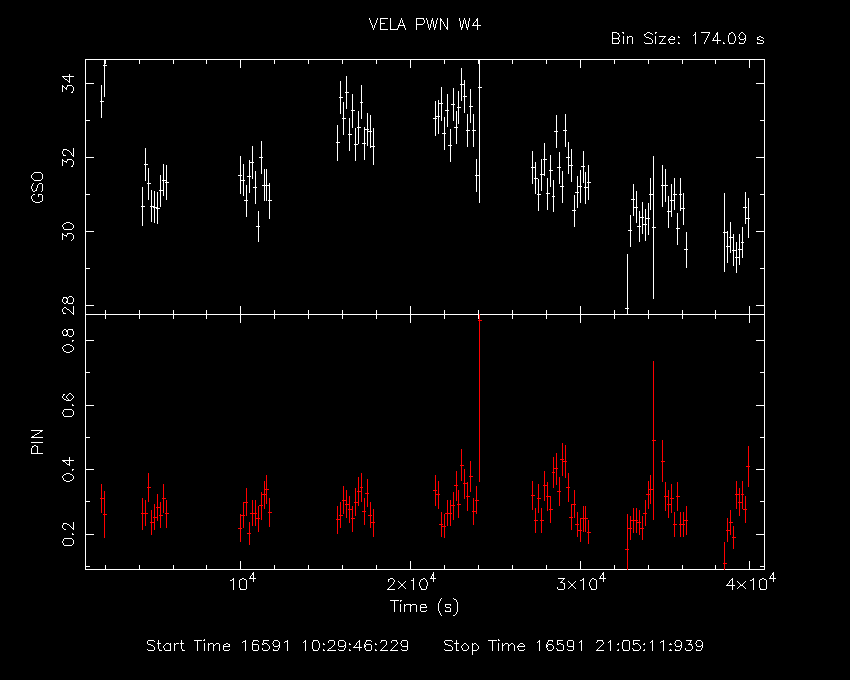Click the Stop Time 16591 21:05:11:939 text
This screenshot has width=850, height=680.
coord(574,646)
